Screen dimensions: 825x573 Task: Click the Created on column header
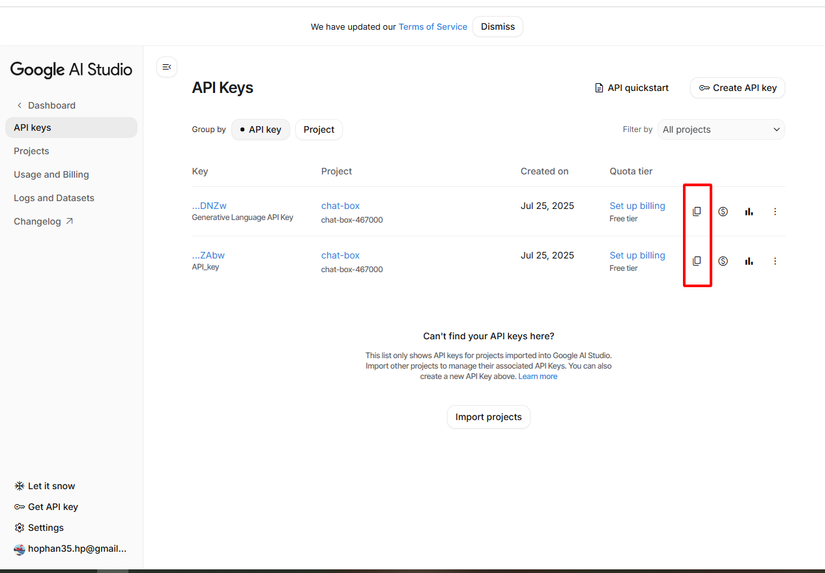(545, 172)
